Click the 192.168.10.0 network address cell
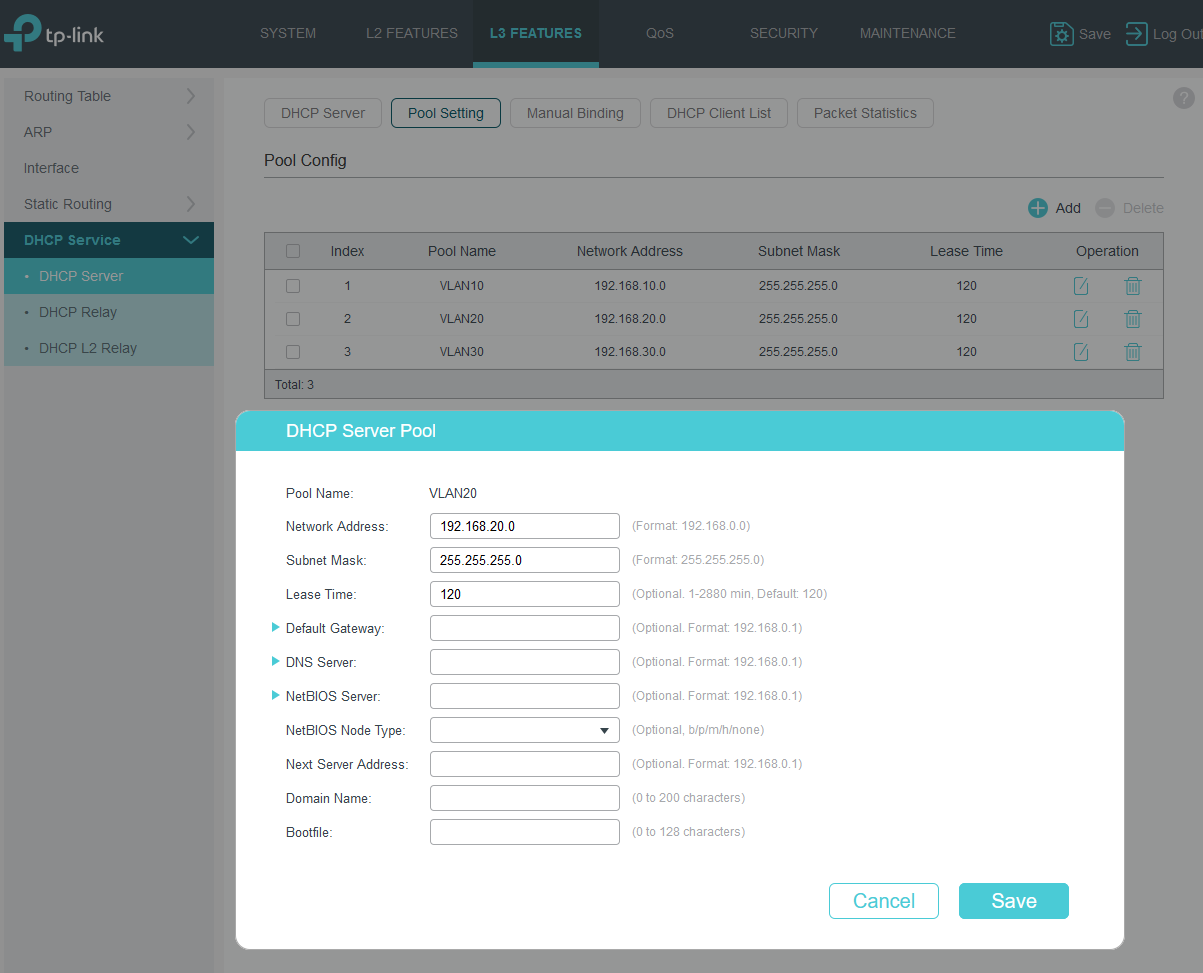Viewport: 1203px width, 973px height. click(x=630, y=286)
